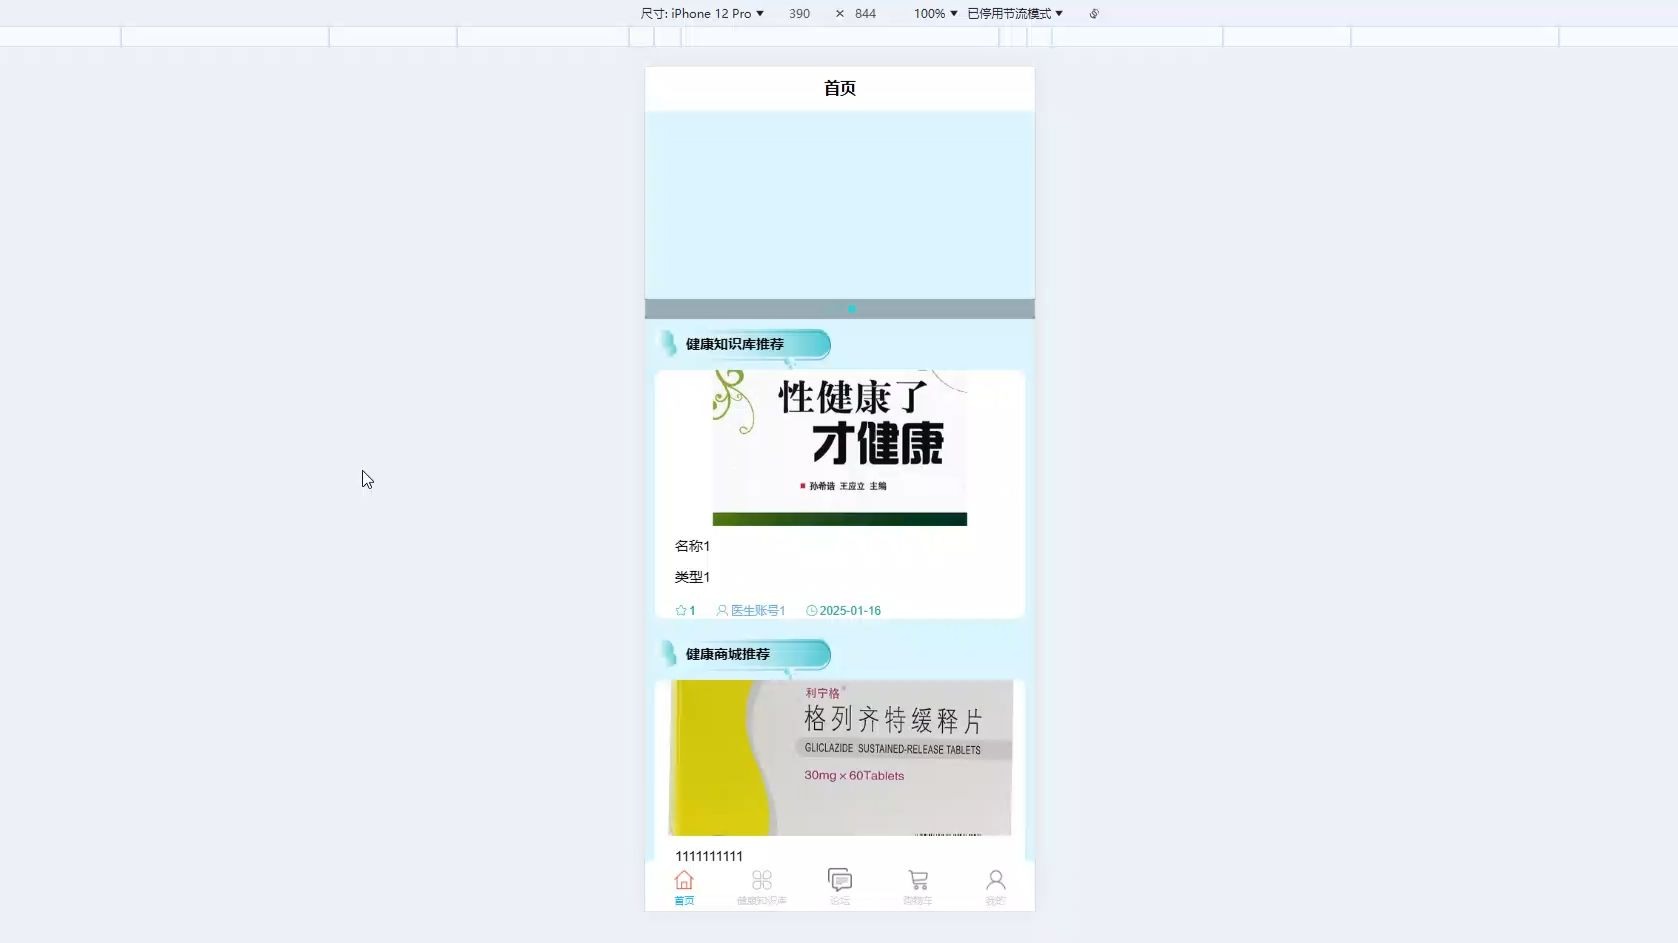Click the width field showing 390

[x=799, y=14]
